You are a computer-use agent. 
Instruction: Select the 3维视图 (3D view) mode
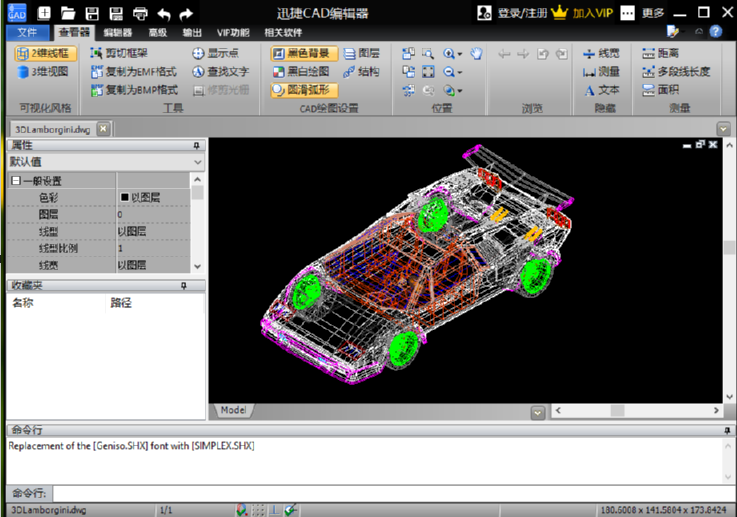point(43,72)
